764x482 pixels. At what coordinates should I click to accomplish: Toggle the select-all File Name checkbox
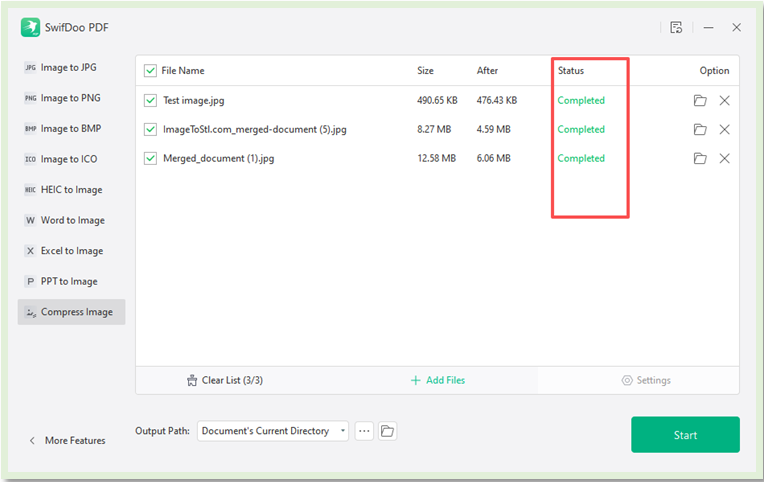(x=151, y=71)
